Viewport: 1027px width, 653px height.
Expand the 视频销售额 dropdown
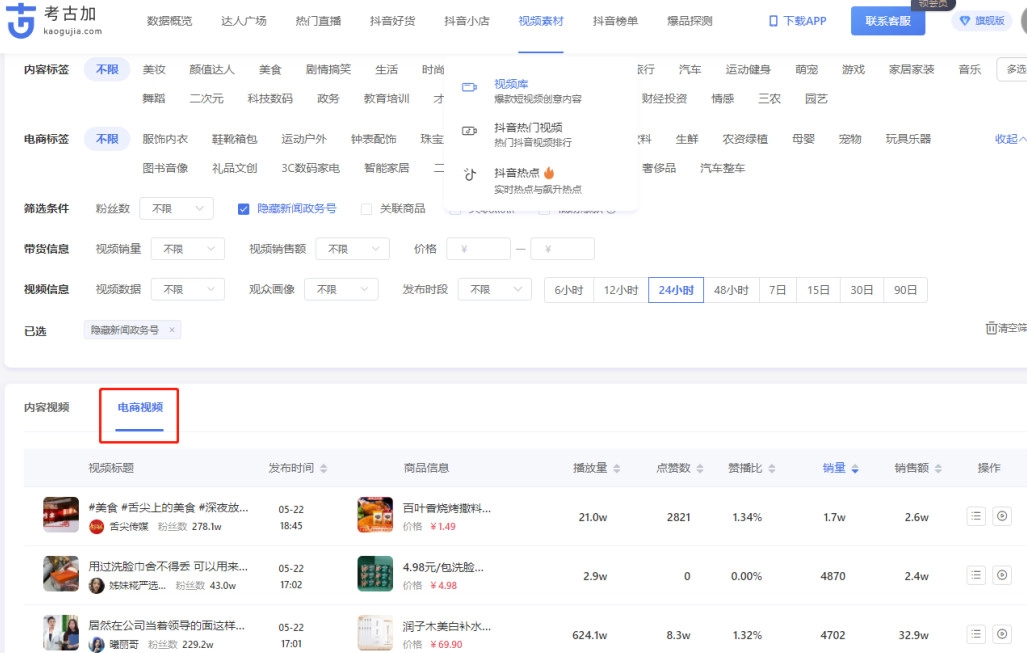click(352, 249)
